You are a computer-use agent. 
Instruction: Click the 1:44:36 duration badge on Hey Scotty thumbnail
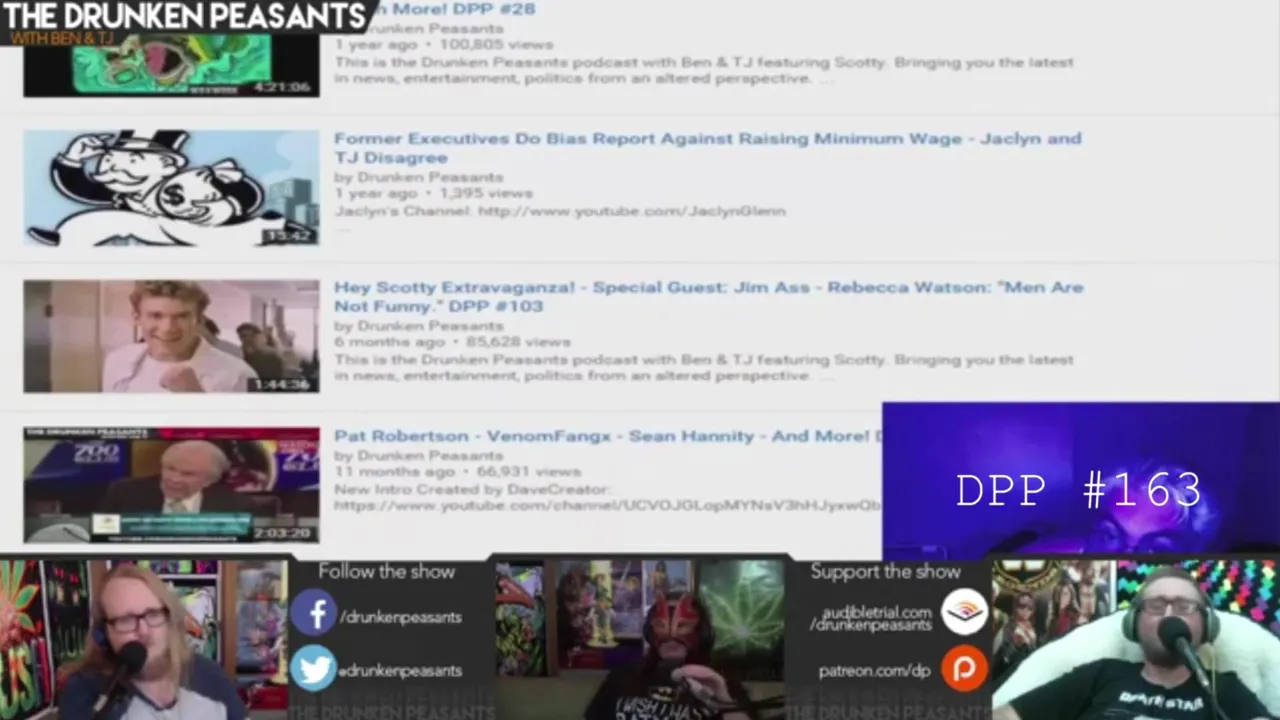(283, 384)
